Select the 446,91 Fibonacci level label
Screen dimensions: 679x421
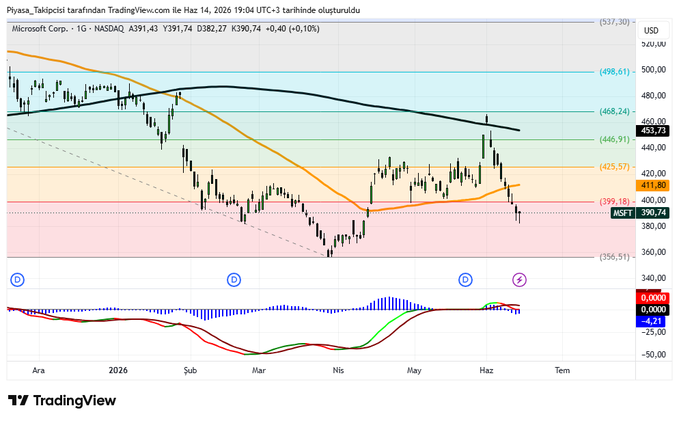(614, 139)
